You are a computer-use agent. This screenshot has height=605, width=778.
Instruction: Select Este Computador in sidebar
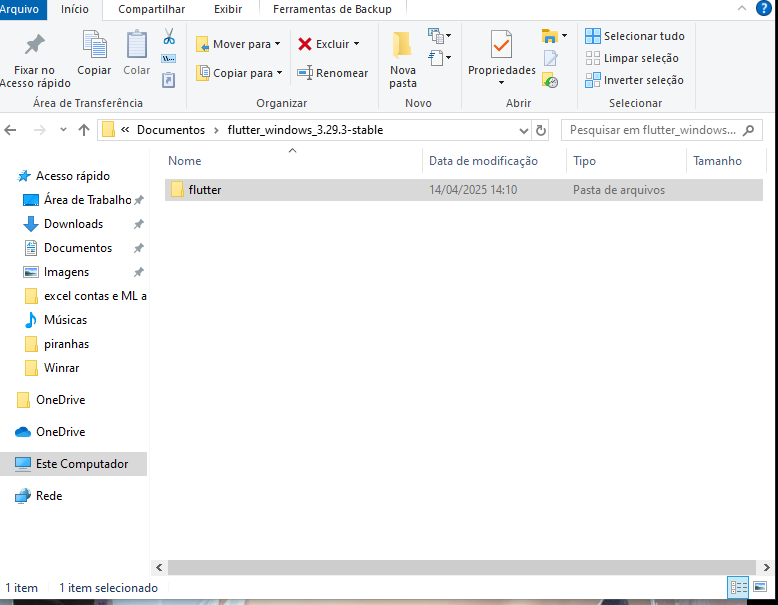[73, 464]
